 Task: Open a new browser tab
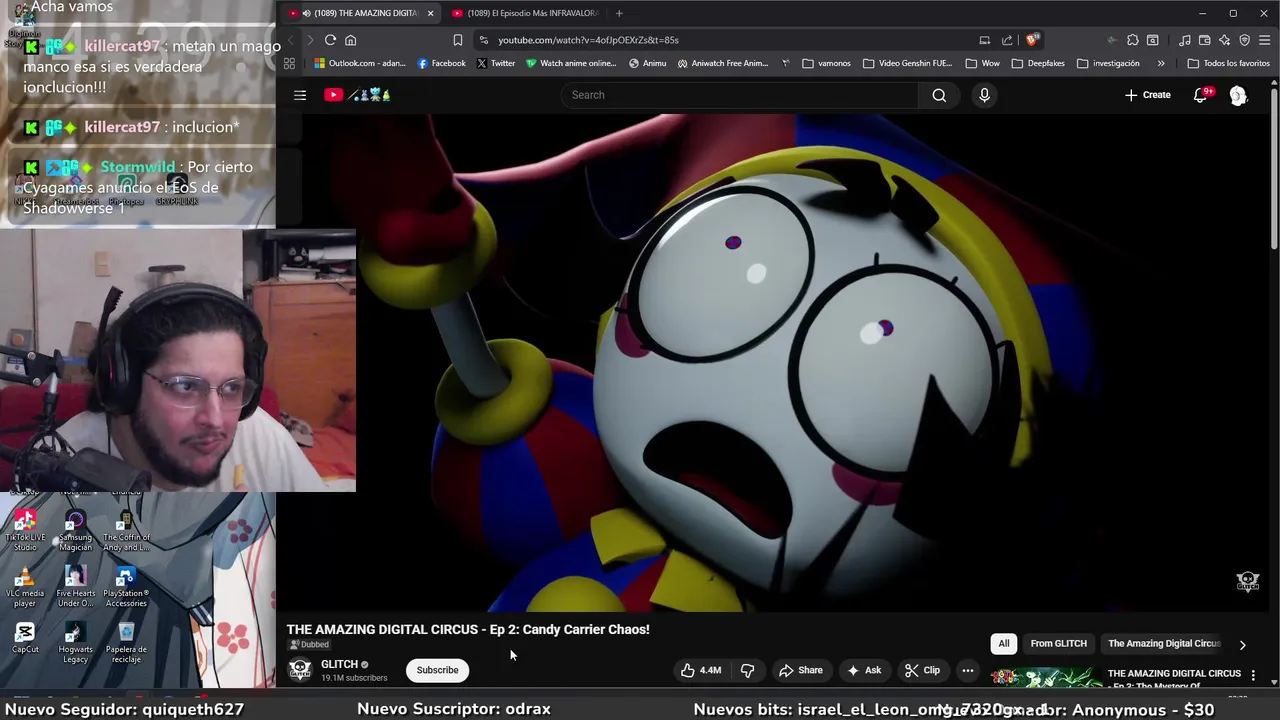(619, 13)
